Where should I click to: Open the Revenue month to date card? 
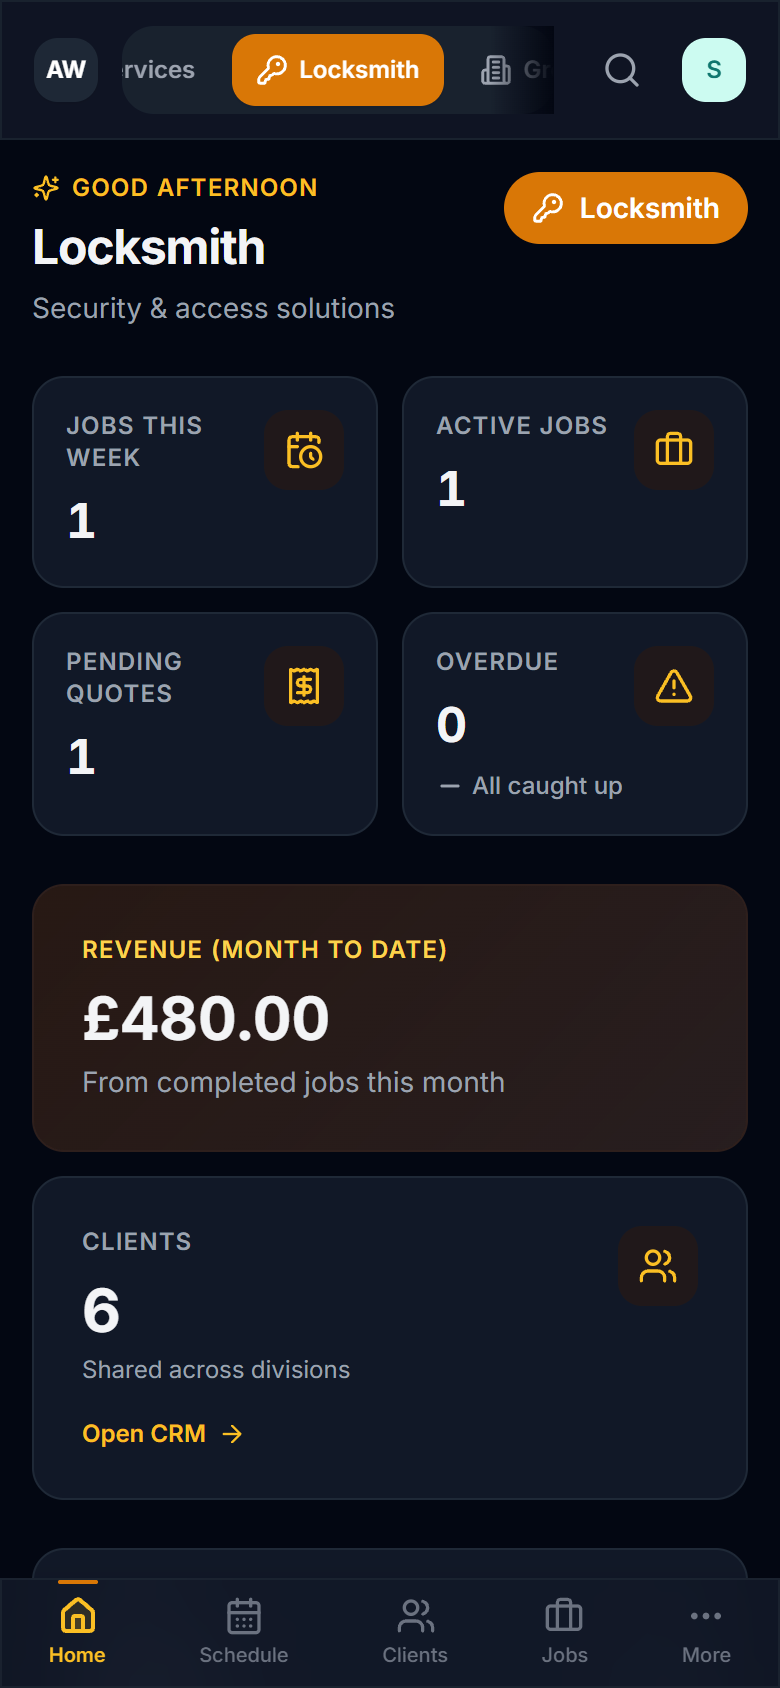point(390,1018)
